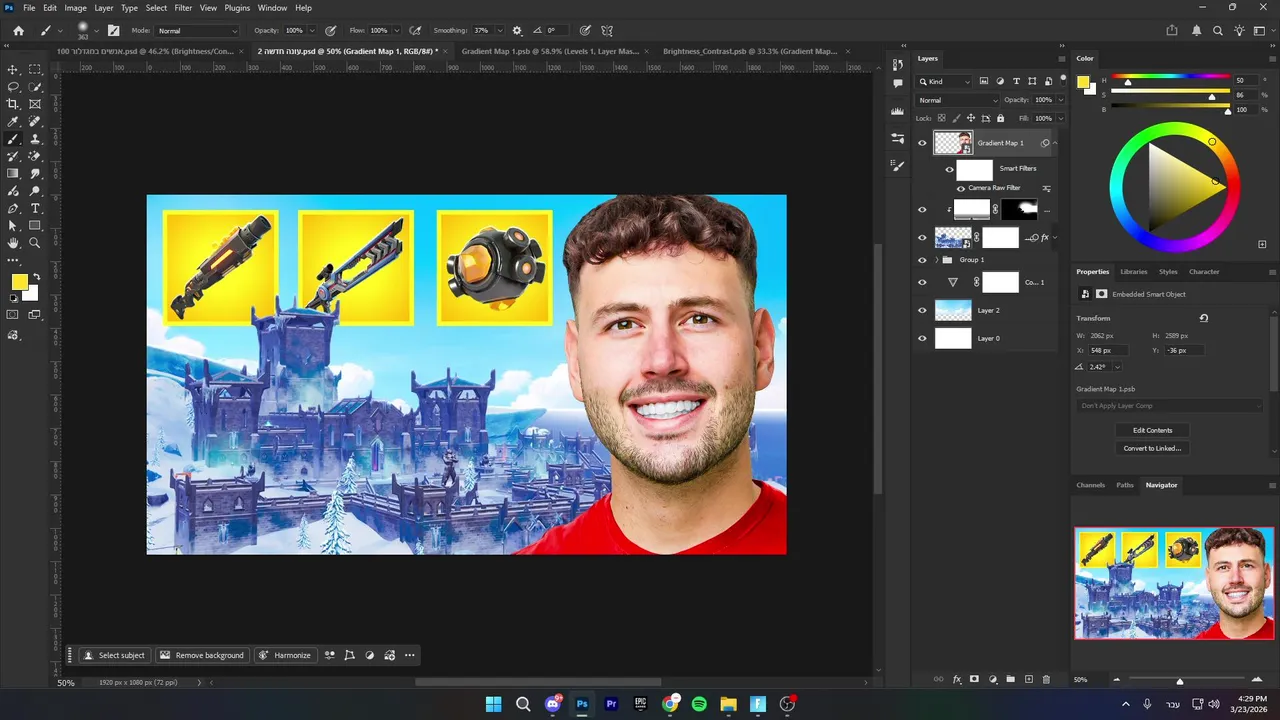The image size is (1280, 720).
Task: Open brush settings gear for smoothing options
Action: tap(517, 31)
